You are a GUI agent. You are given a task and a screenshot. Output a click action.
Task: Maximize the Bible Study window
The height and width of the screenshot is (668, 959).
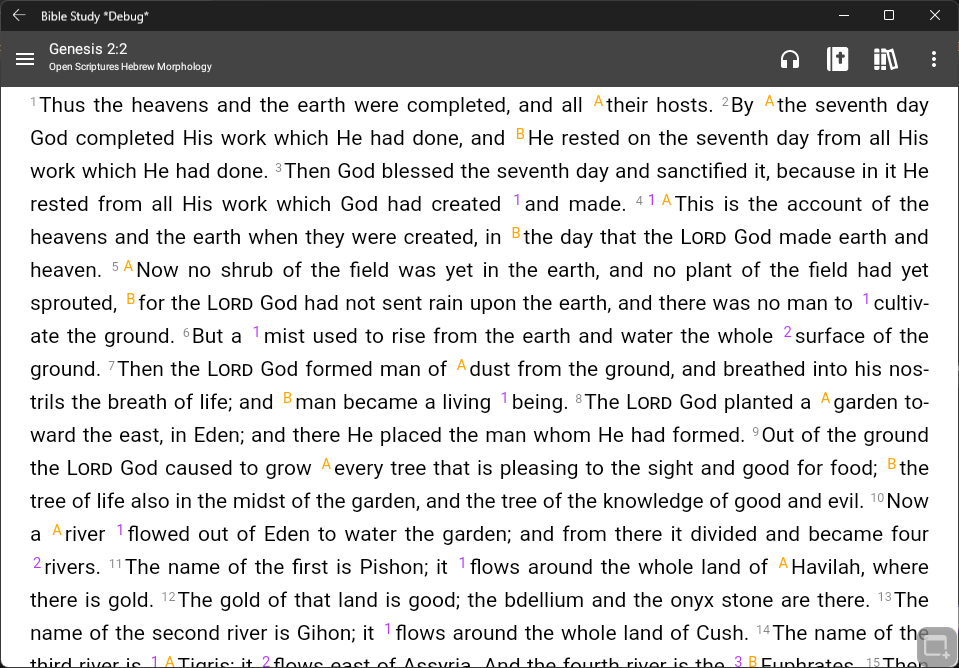tap(889, 15)
